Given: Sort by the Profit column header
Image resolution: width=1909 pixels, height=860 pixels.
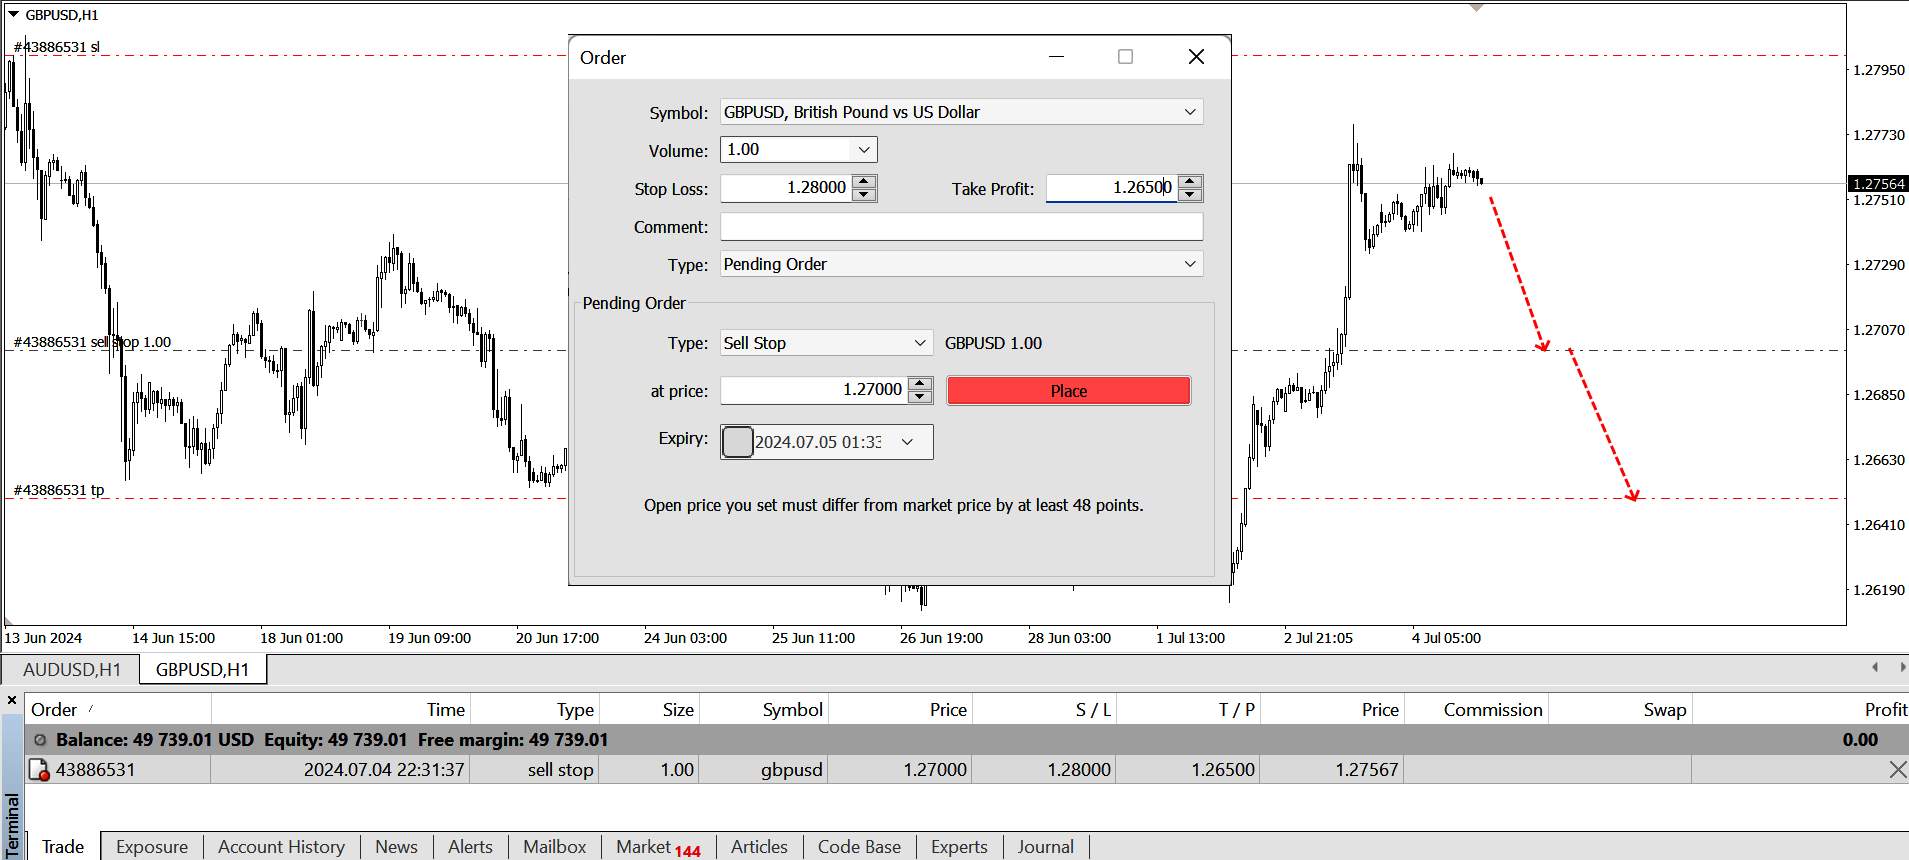Looking at the screenshot, I should [1800, 710].
